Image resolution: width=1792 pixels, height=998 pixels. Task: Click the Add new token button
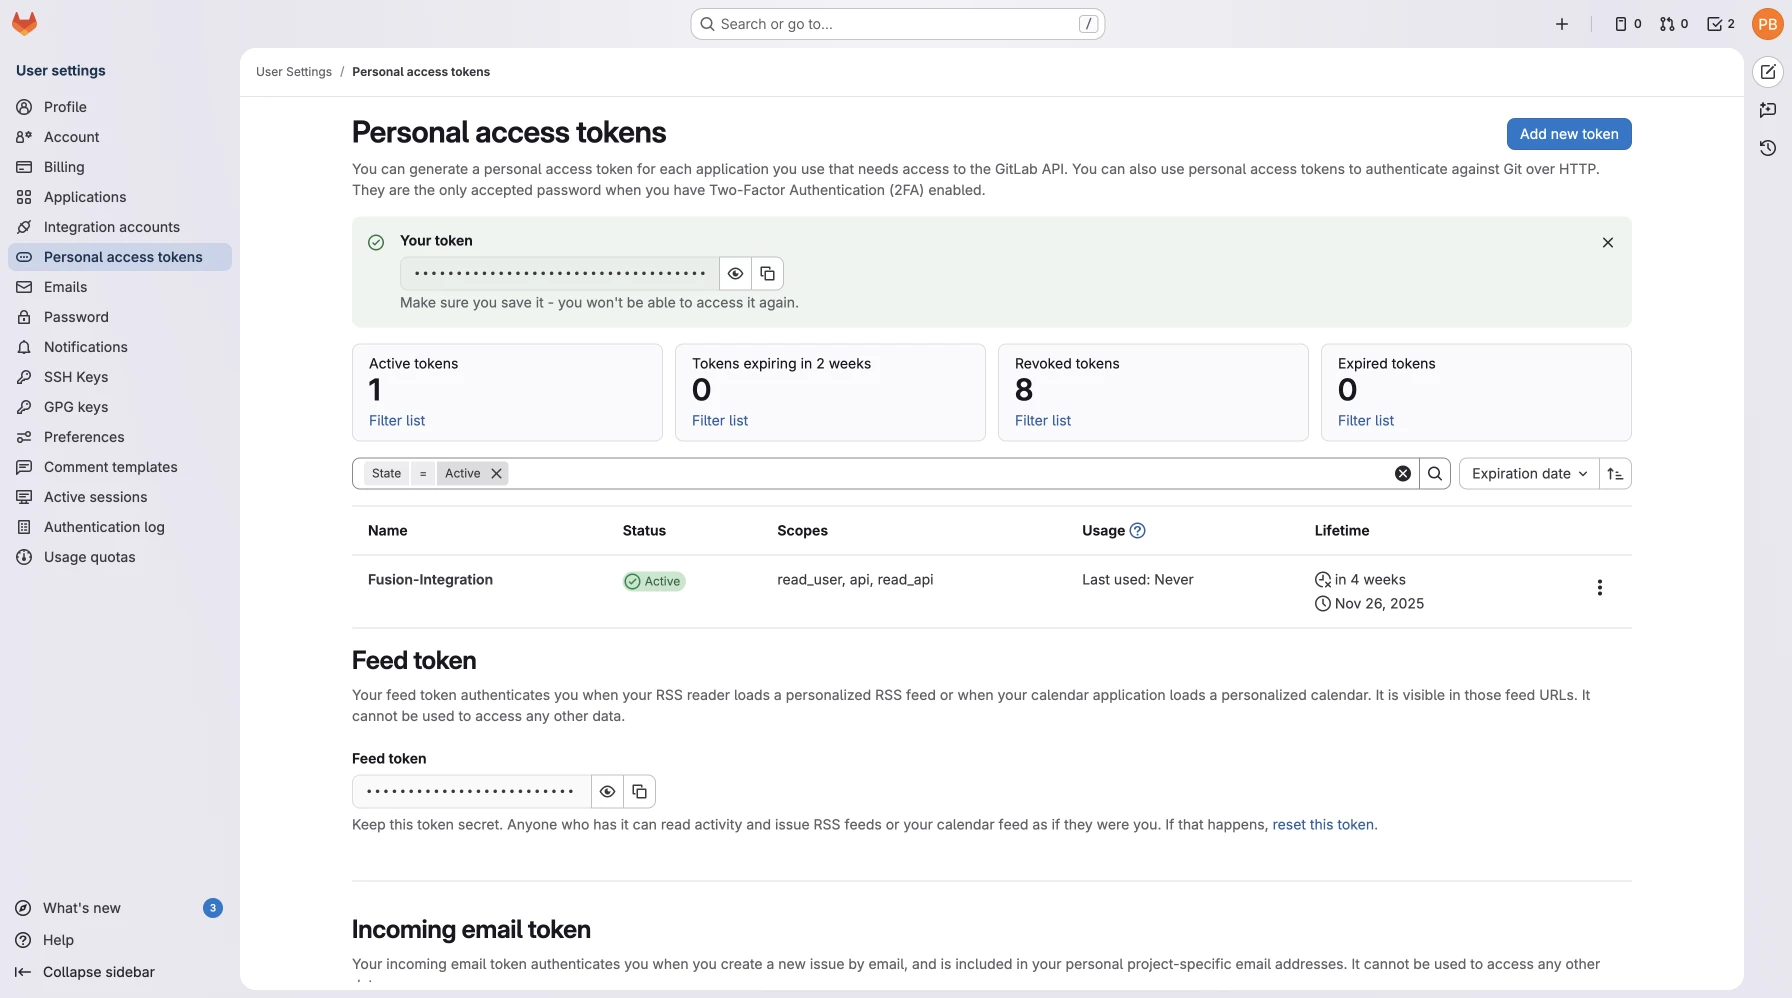click(1568, 134)
